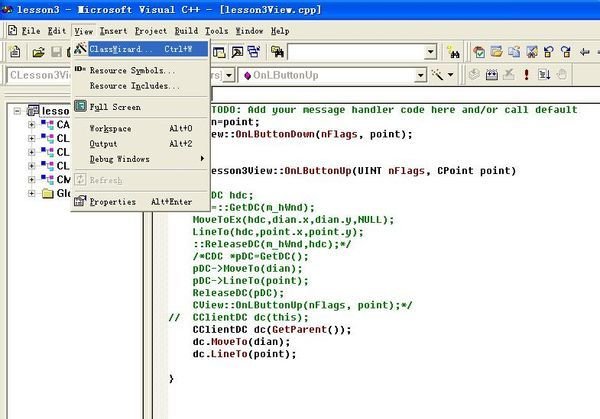Click the Build toolbar icon
600x419 pixels.
tap(492, 75)
